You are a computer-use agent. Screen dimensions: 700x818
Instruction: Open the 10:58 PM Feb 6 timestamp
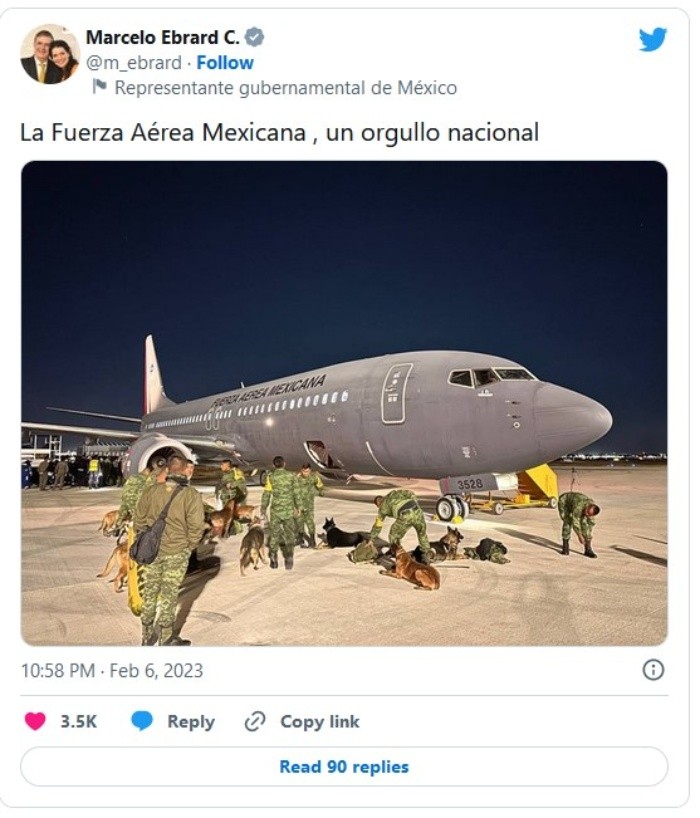click(112, 671)
